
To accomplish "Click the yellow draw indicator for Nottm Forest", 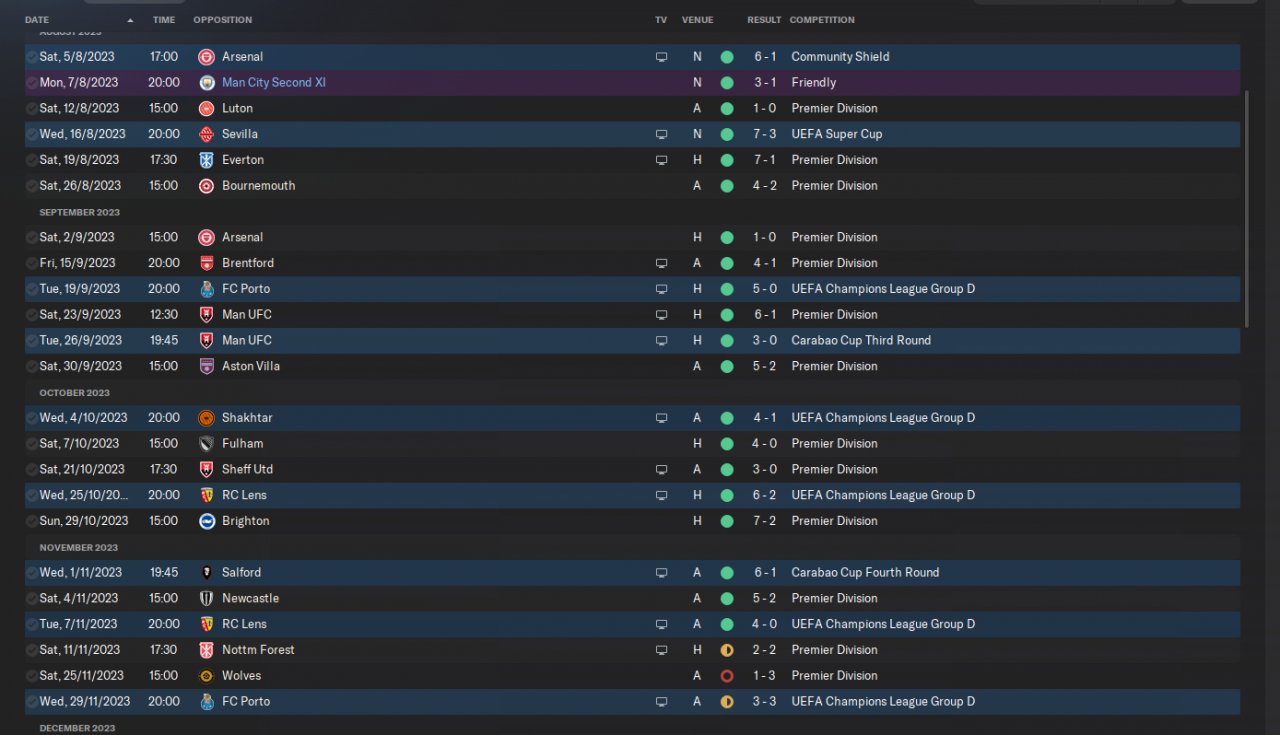I will click(x=727, y=650).
